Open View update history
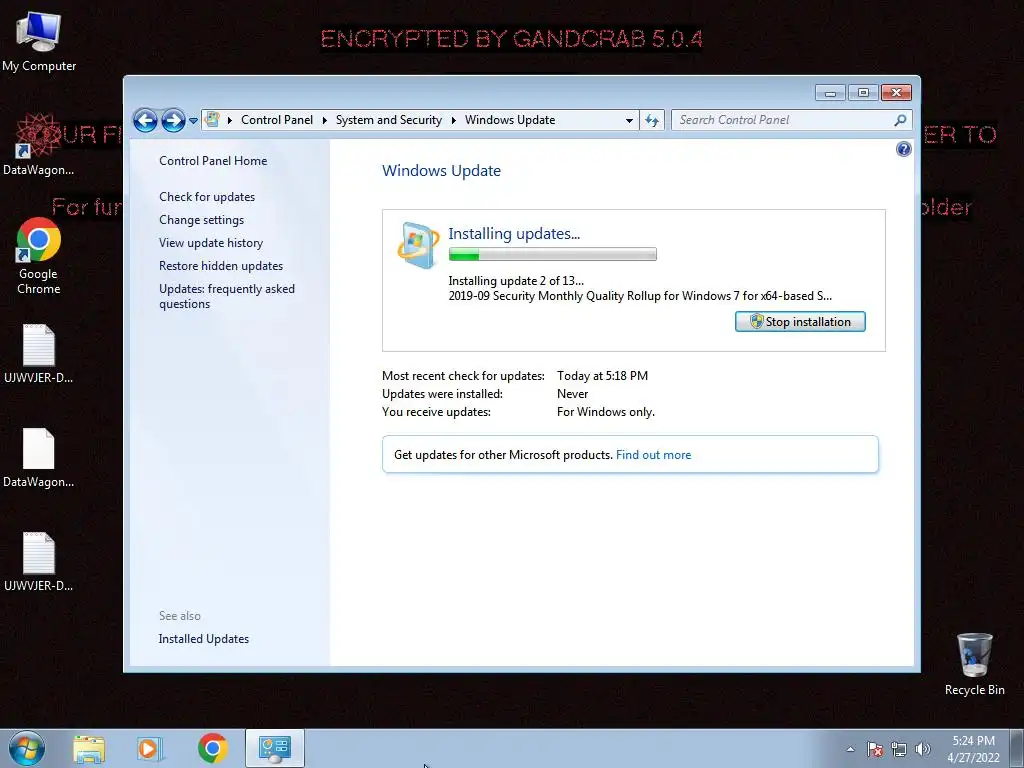1024x768 pixels. click(x=211, y=243)
